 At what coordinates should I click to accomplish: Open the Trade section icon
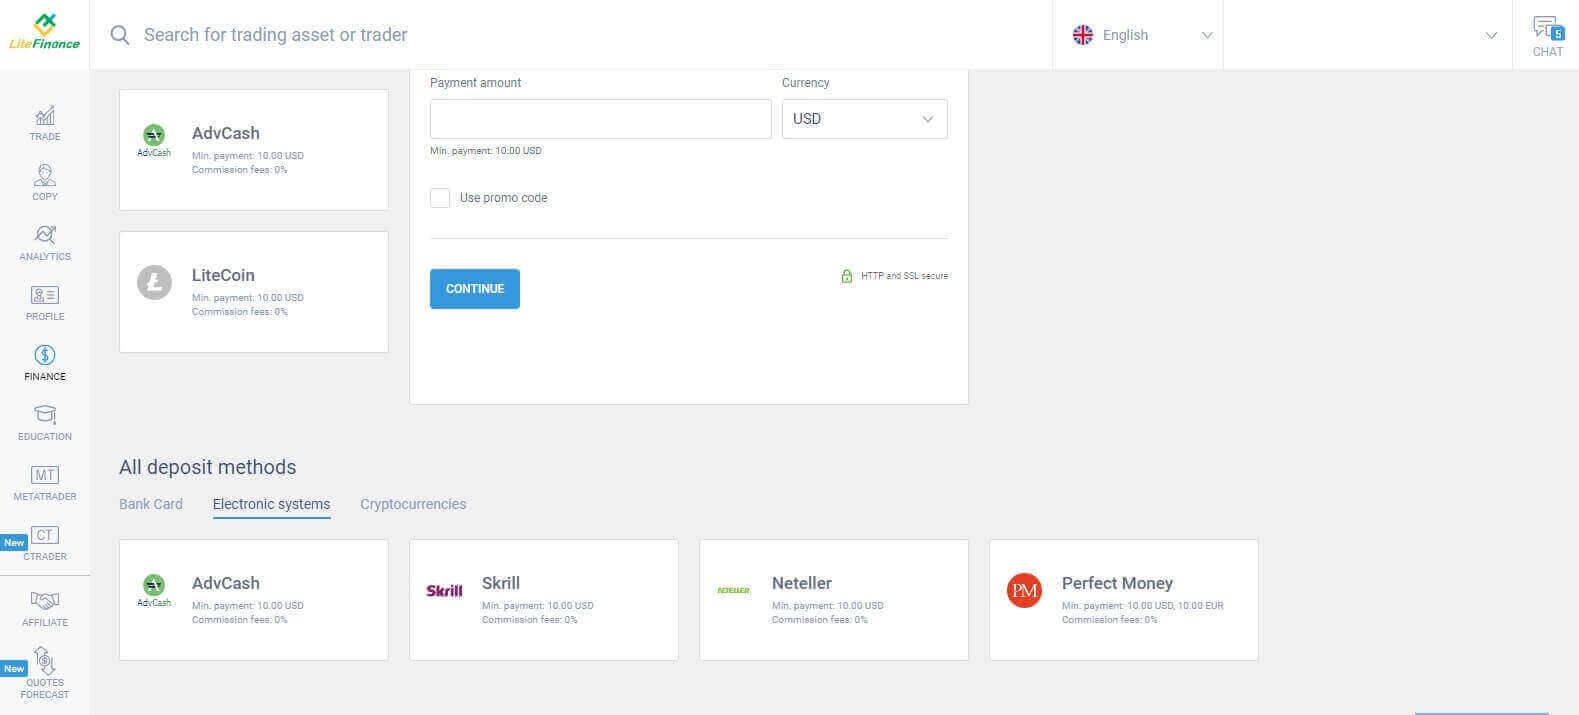pyautogui.click(x=45, y=117)
